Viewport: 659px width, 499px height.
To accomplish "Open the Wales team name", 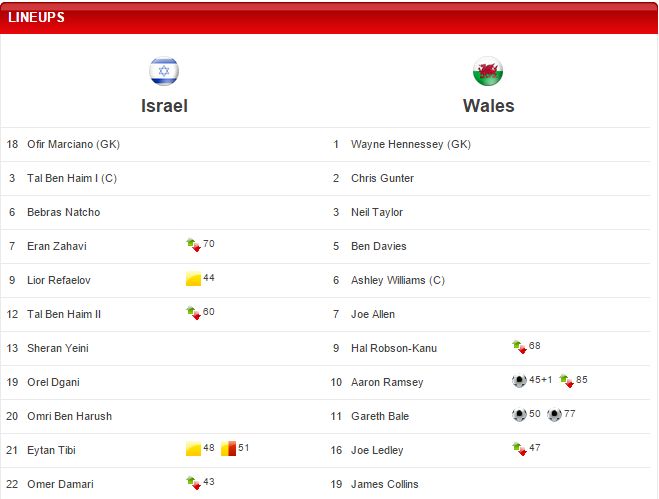I will click(x=488, y=106).
